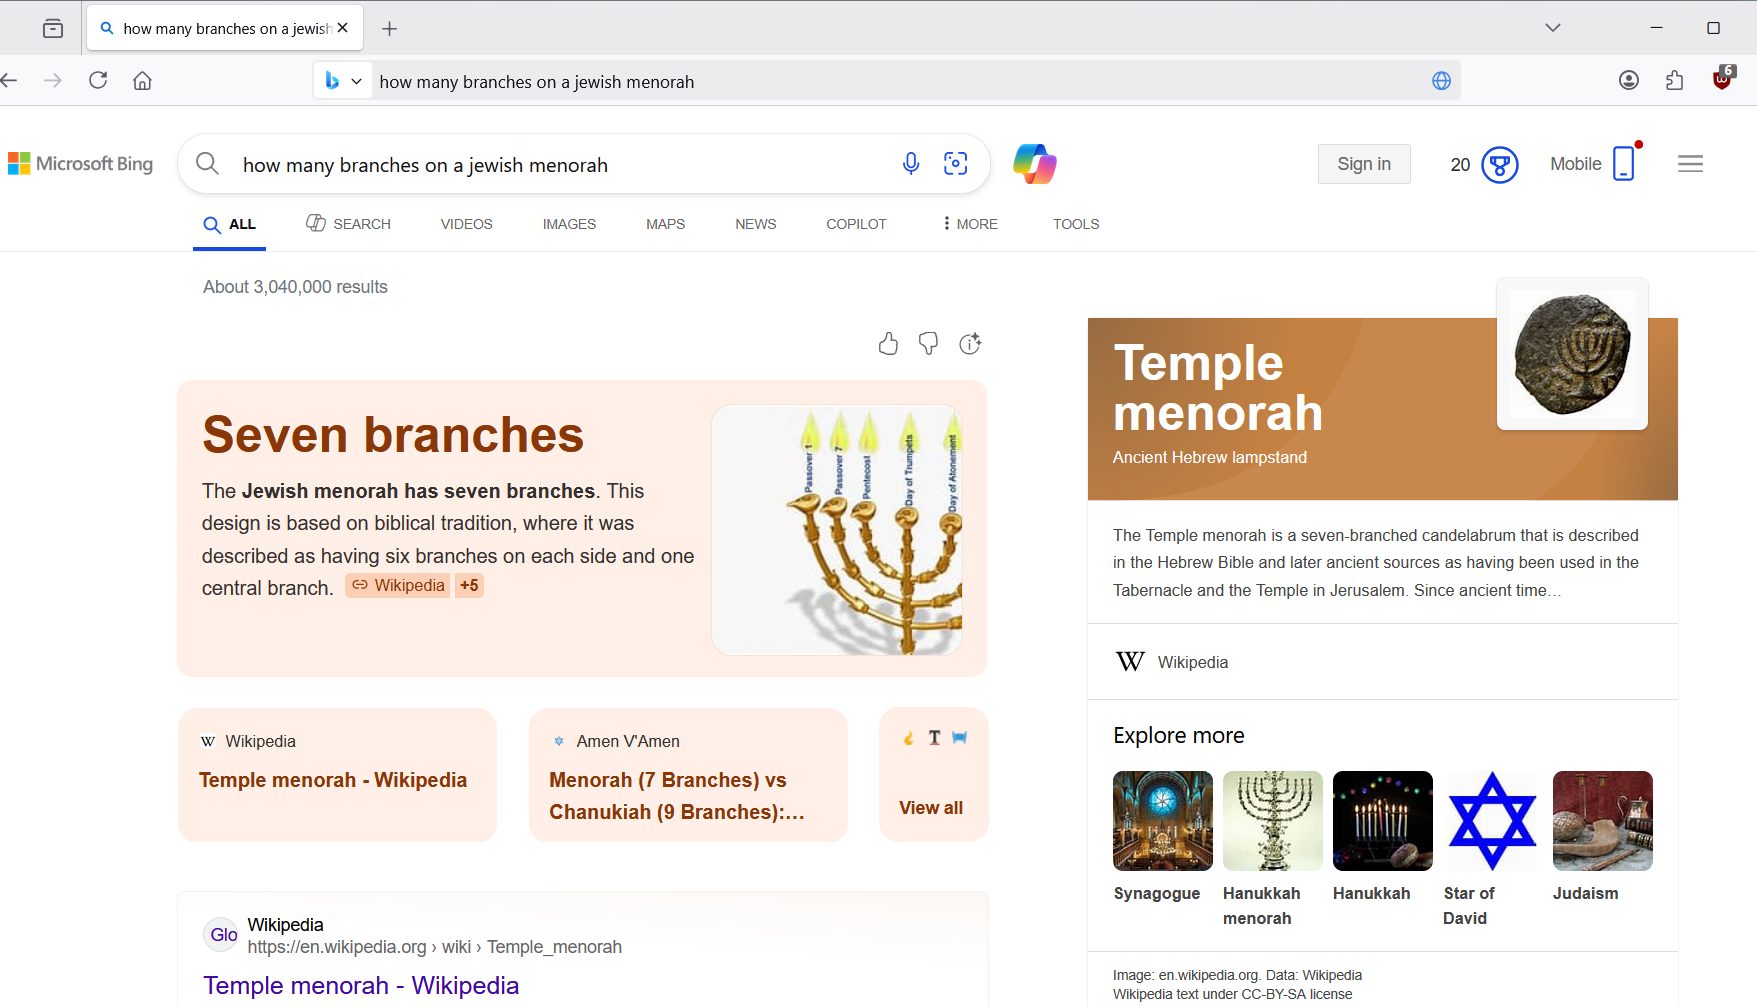Open the golden menorah answer image
This screenshot has height=1007, width=1757.
pyautogui.click(x=837, y=530)
